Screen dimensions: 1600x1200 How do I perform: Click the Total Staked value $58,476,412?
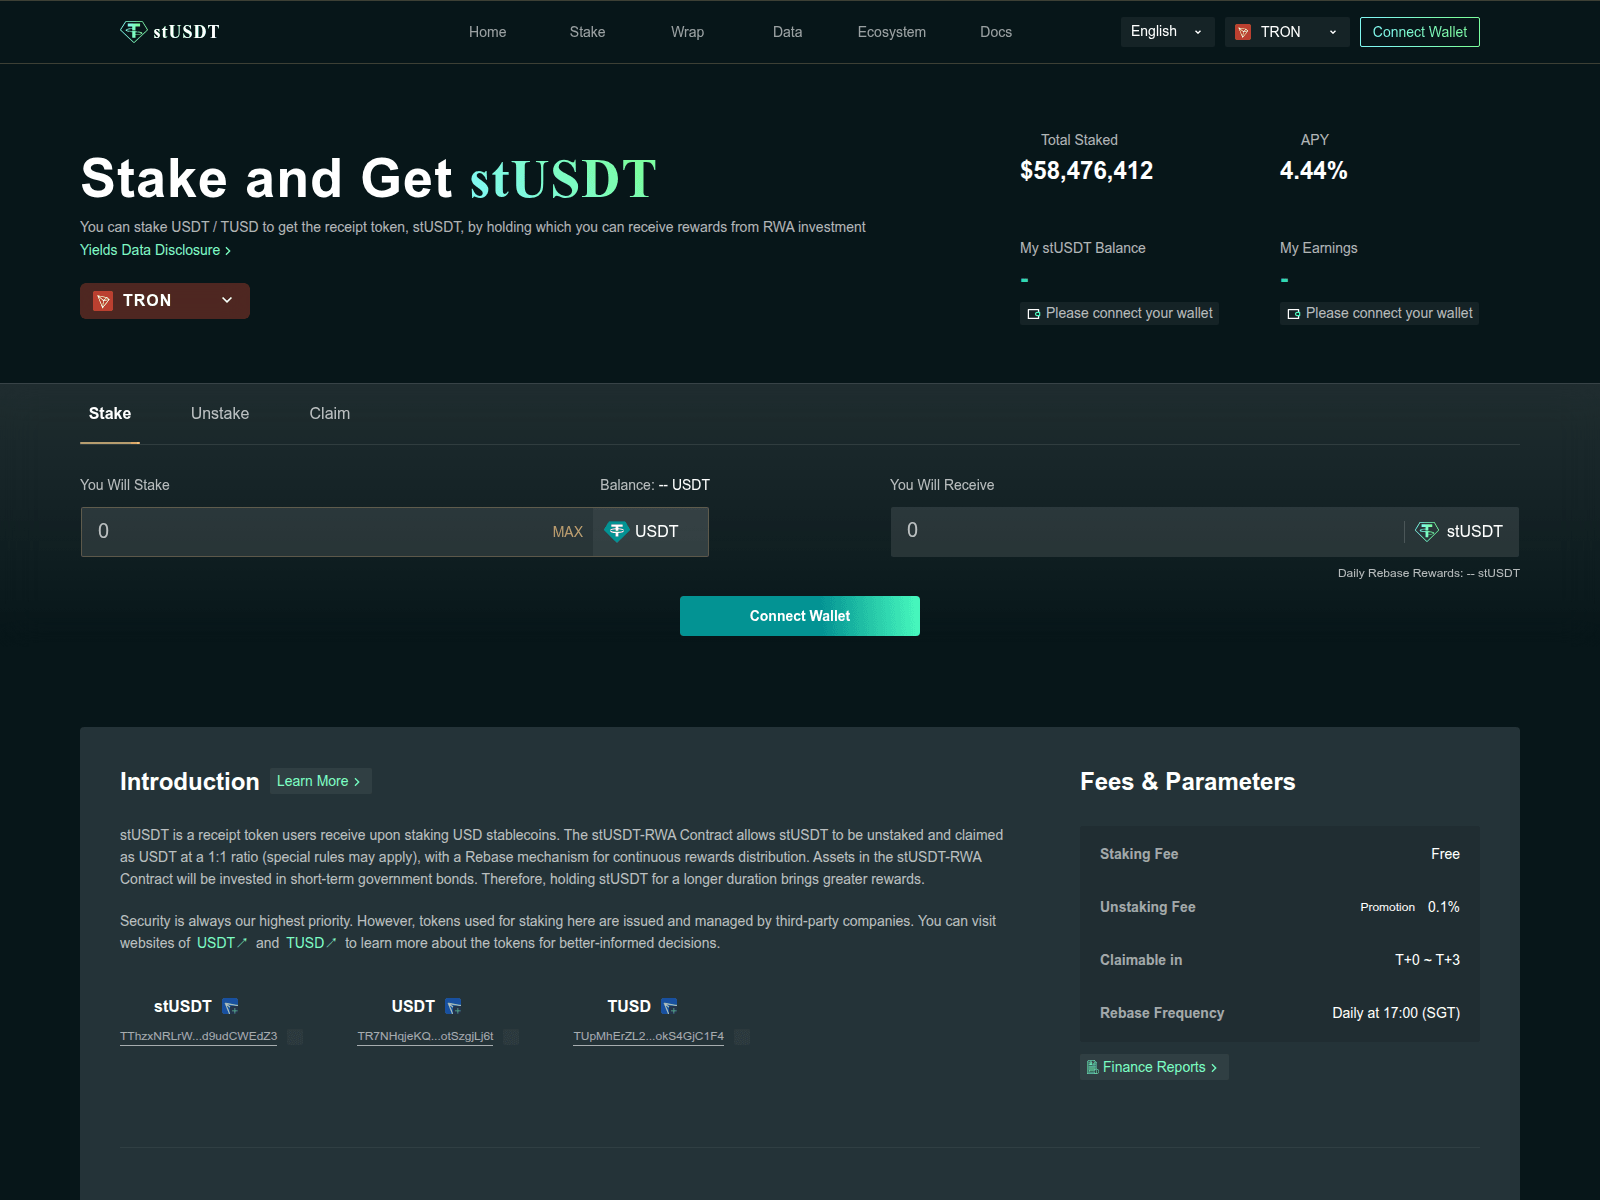[x=1086, y=171]
